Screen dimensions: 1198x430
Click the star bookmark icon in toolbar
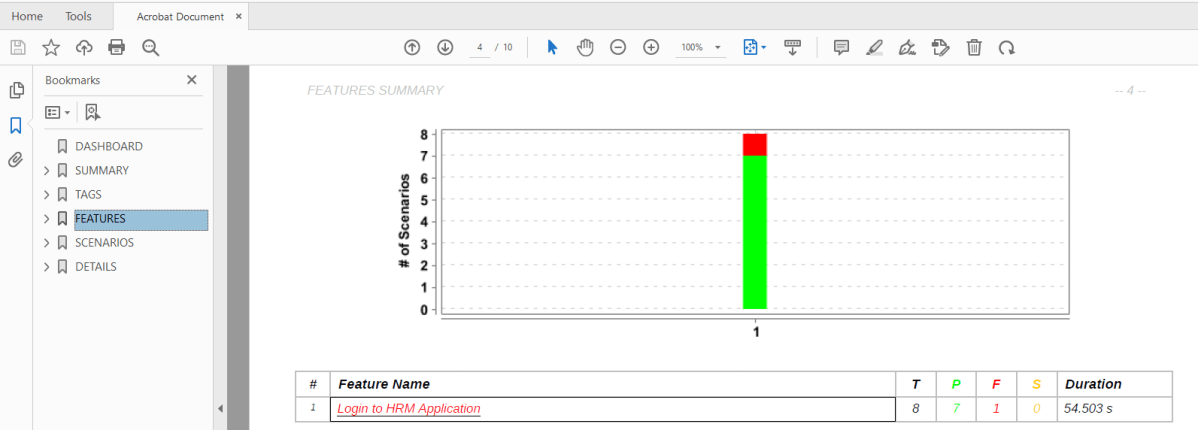tap(51, 47)
